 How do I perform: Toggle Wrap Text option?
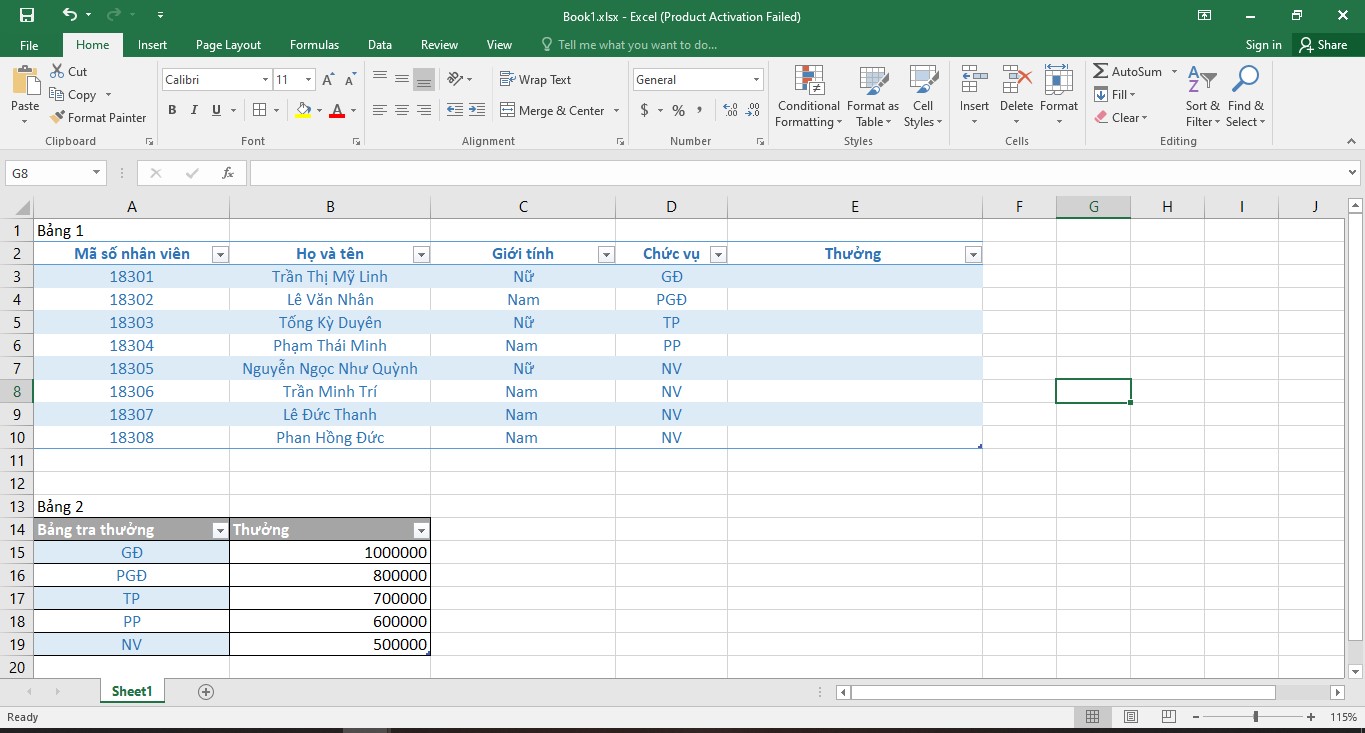click(x=535, y=80)
